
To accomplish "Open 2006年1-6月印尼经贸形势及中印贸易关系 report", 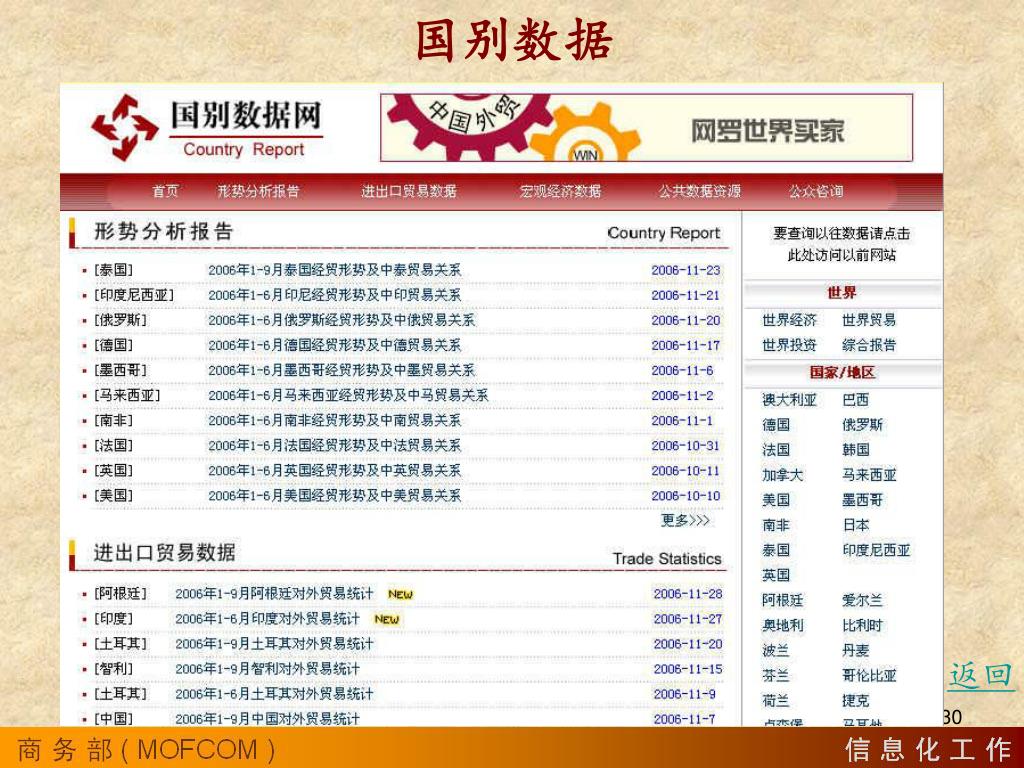I will [x=334, y=295].
